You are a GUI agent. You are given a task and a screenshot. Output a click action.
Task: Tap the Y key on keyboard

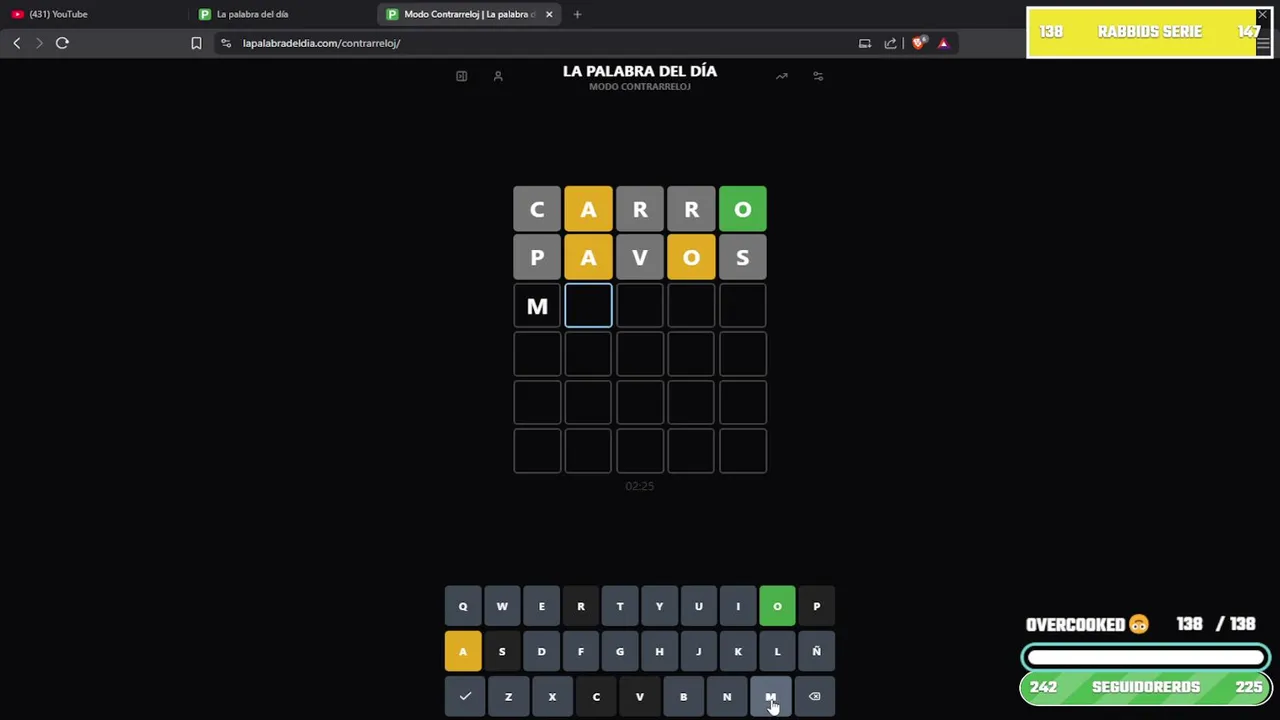659,606
